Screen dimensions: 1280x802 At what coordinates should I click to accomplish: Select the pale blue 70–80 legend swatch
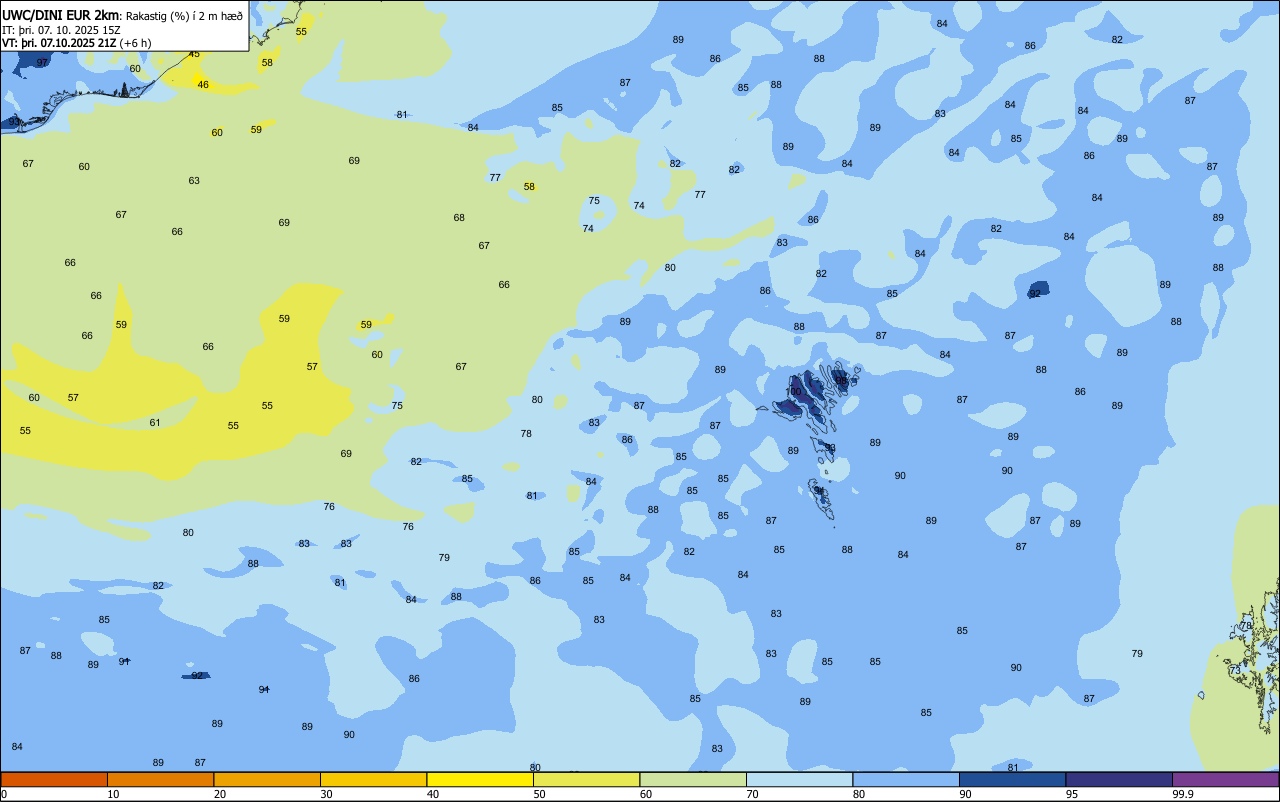(x=799, y=779)
